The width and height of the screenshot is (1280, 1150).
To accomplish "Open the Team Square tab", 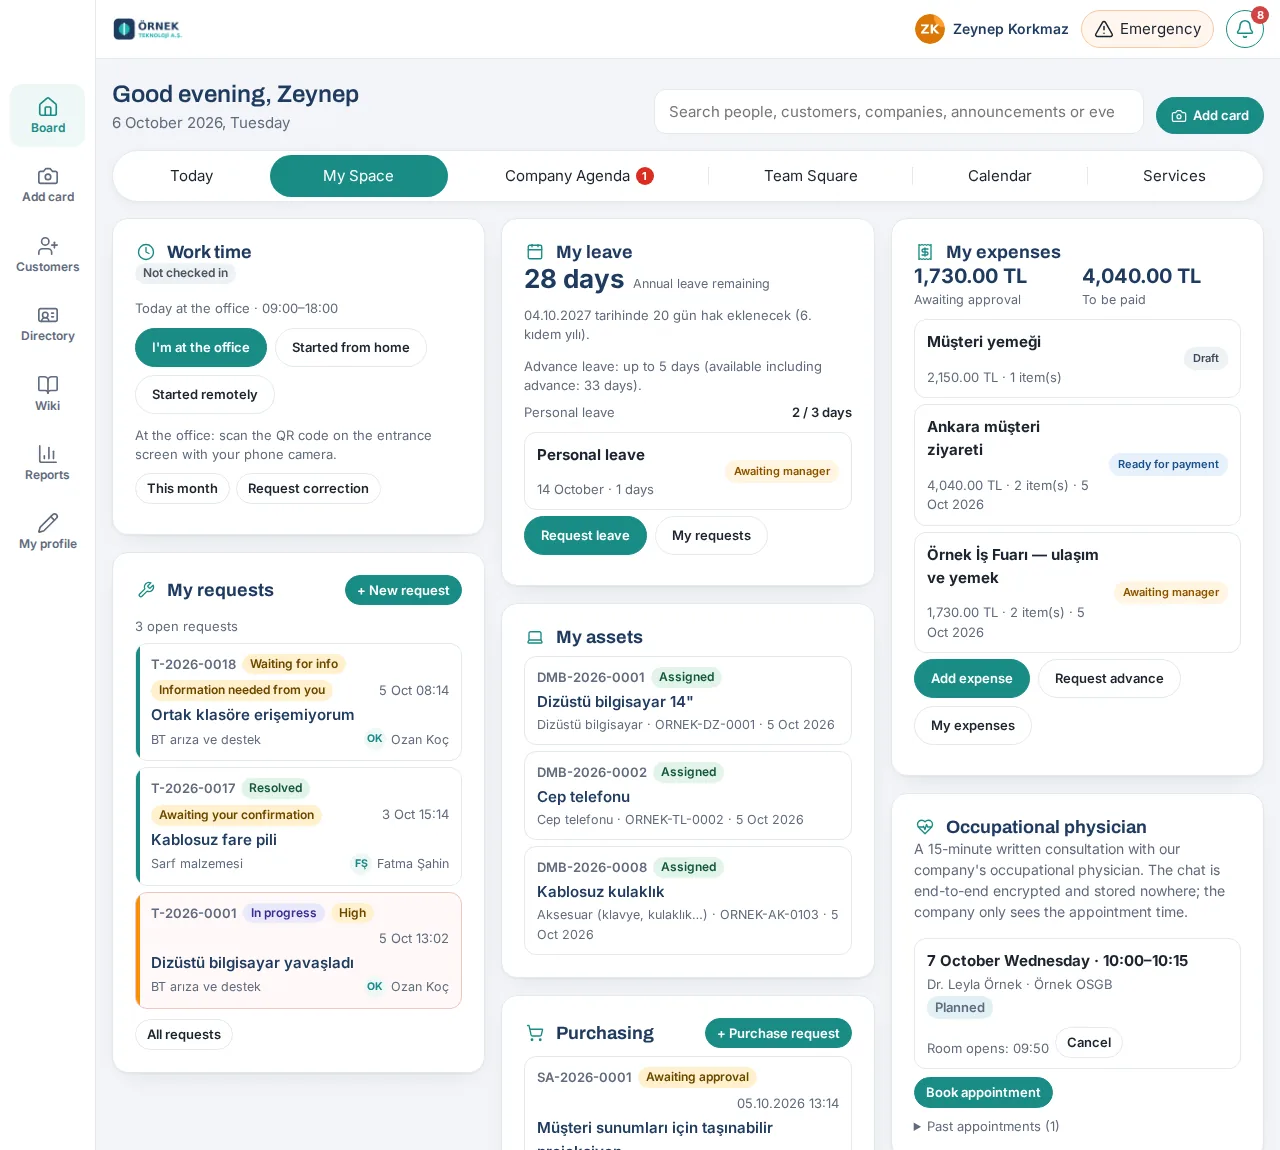I will click(x=811, y=176).
